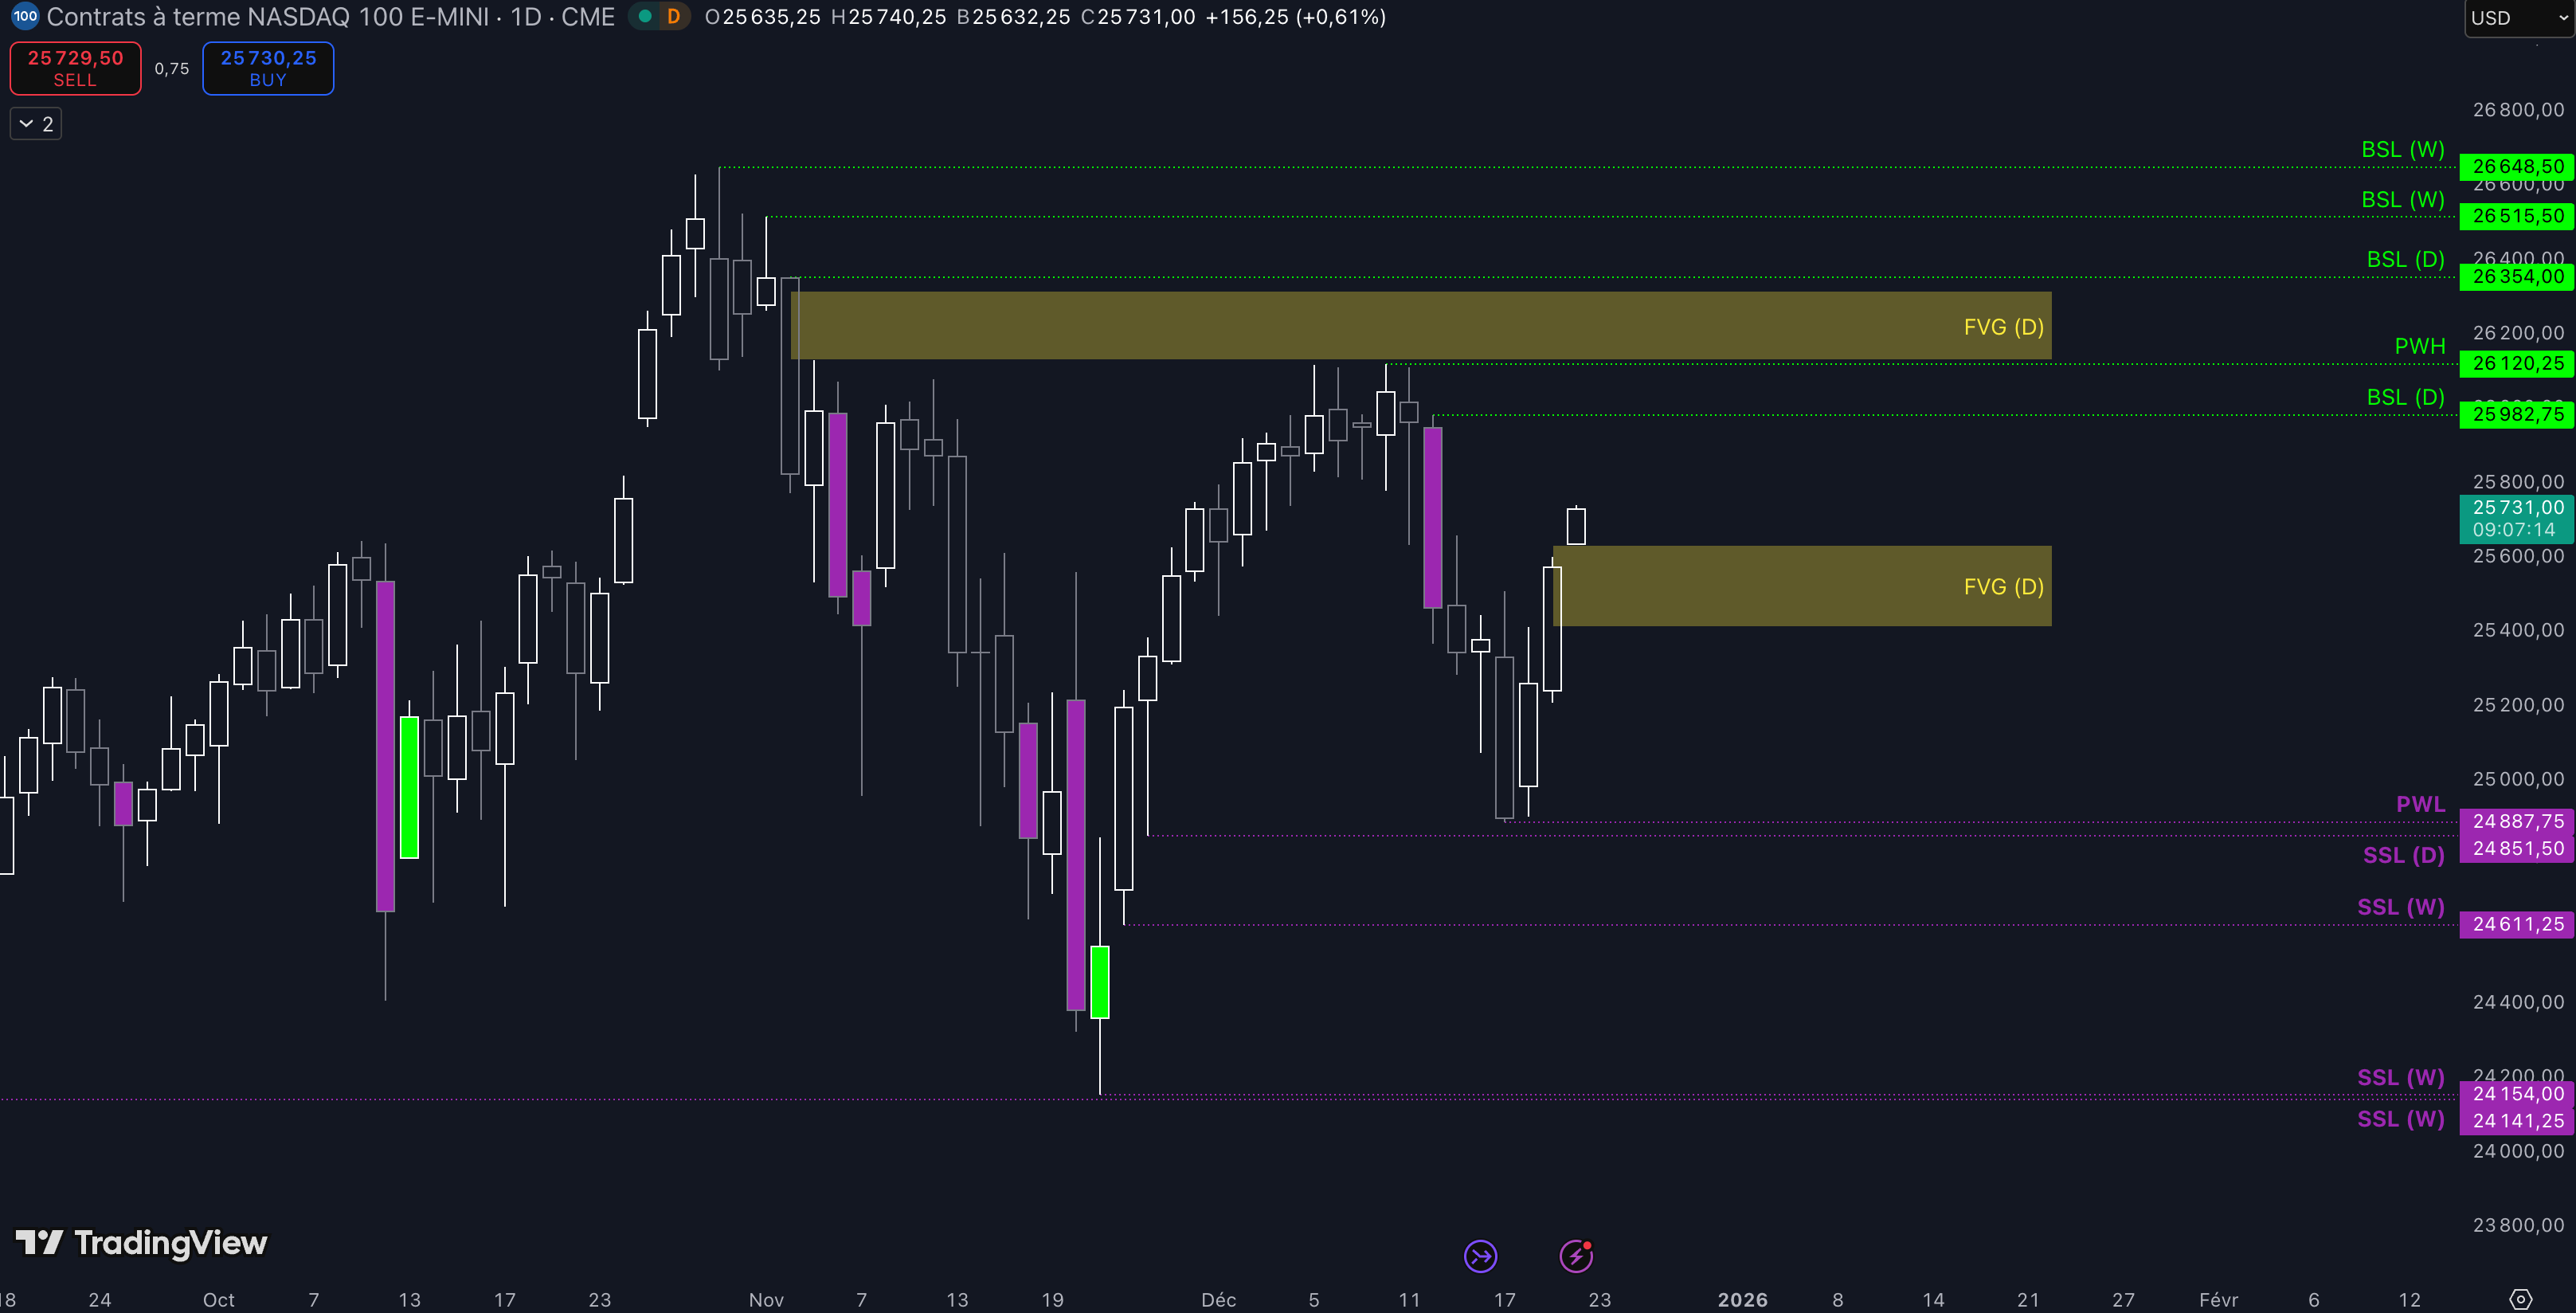Select the lower yellow FVG (D) zone
The width and height of the screenshot is (2576, 1313).
click(x=1800, y=586)
